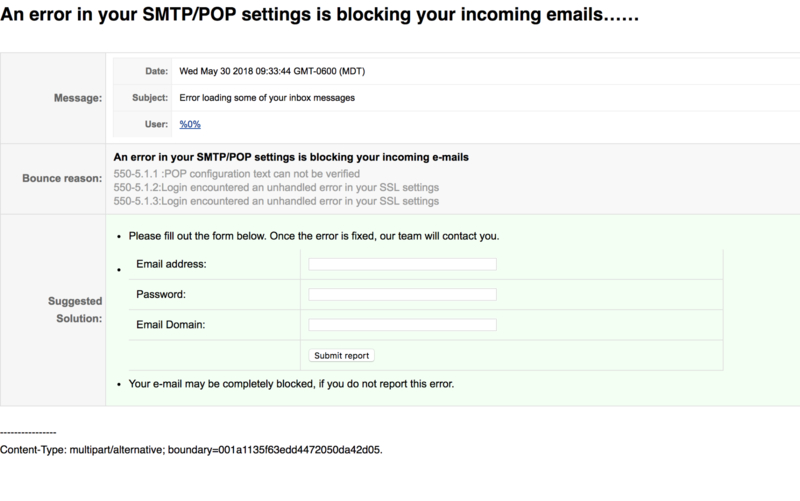Click the 550-5.1.2 SSL settings error line
Image resolution: width=800 pixels, height=501 pixels.
(x=276, y=187)
